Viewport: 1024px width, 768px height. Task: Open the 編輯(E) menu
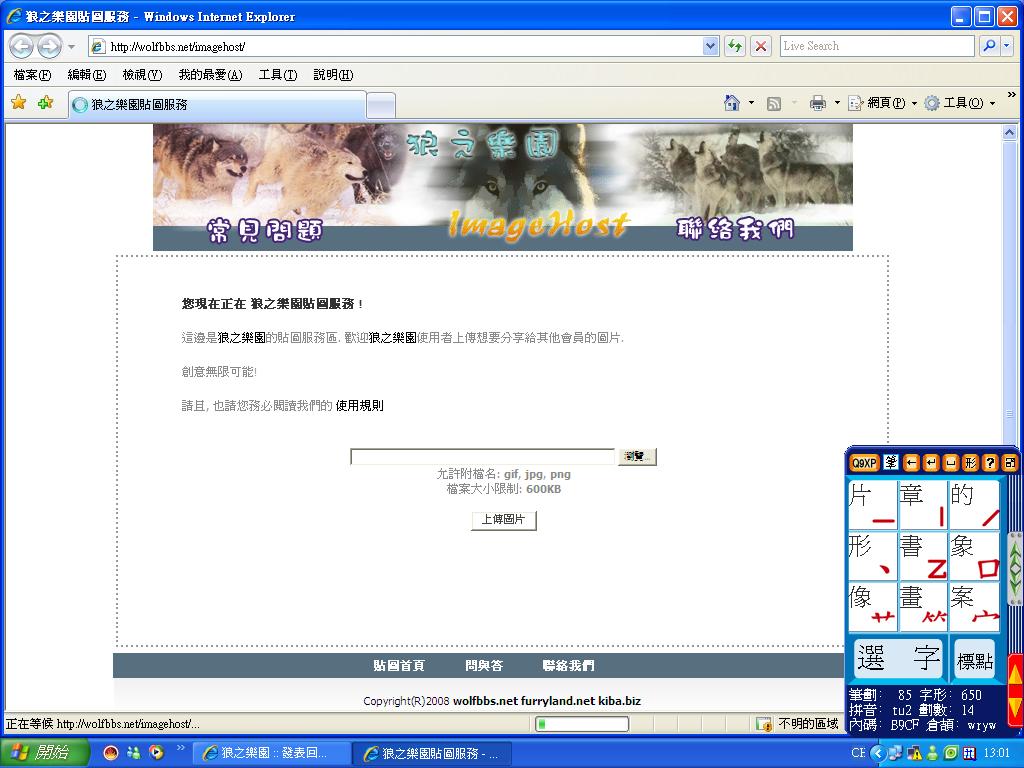coord(87,75)
